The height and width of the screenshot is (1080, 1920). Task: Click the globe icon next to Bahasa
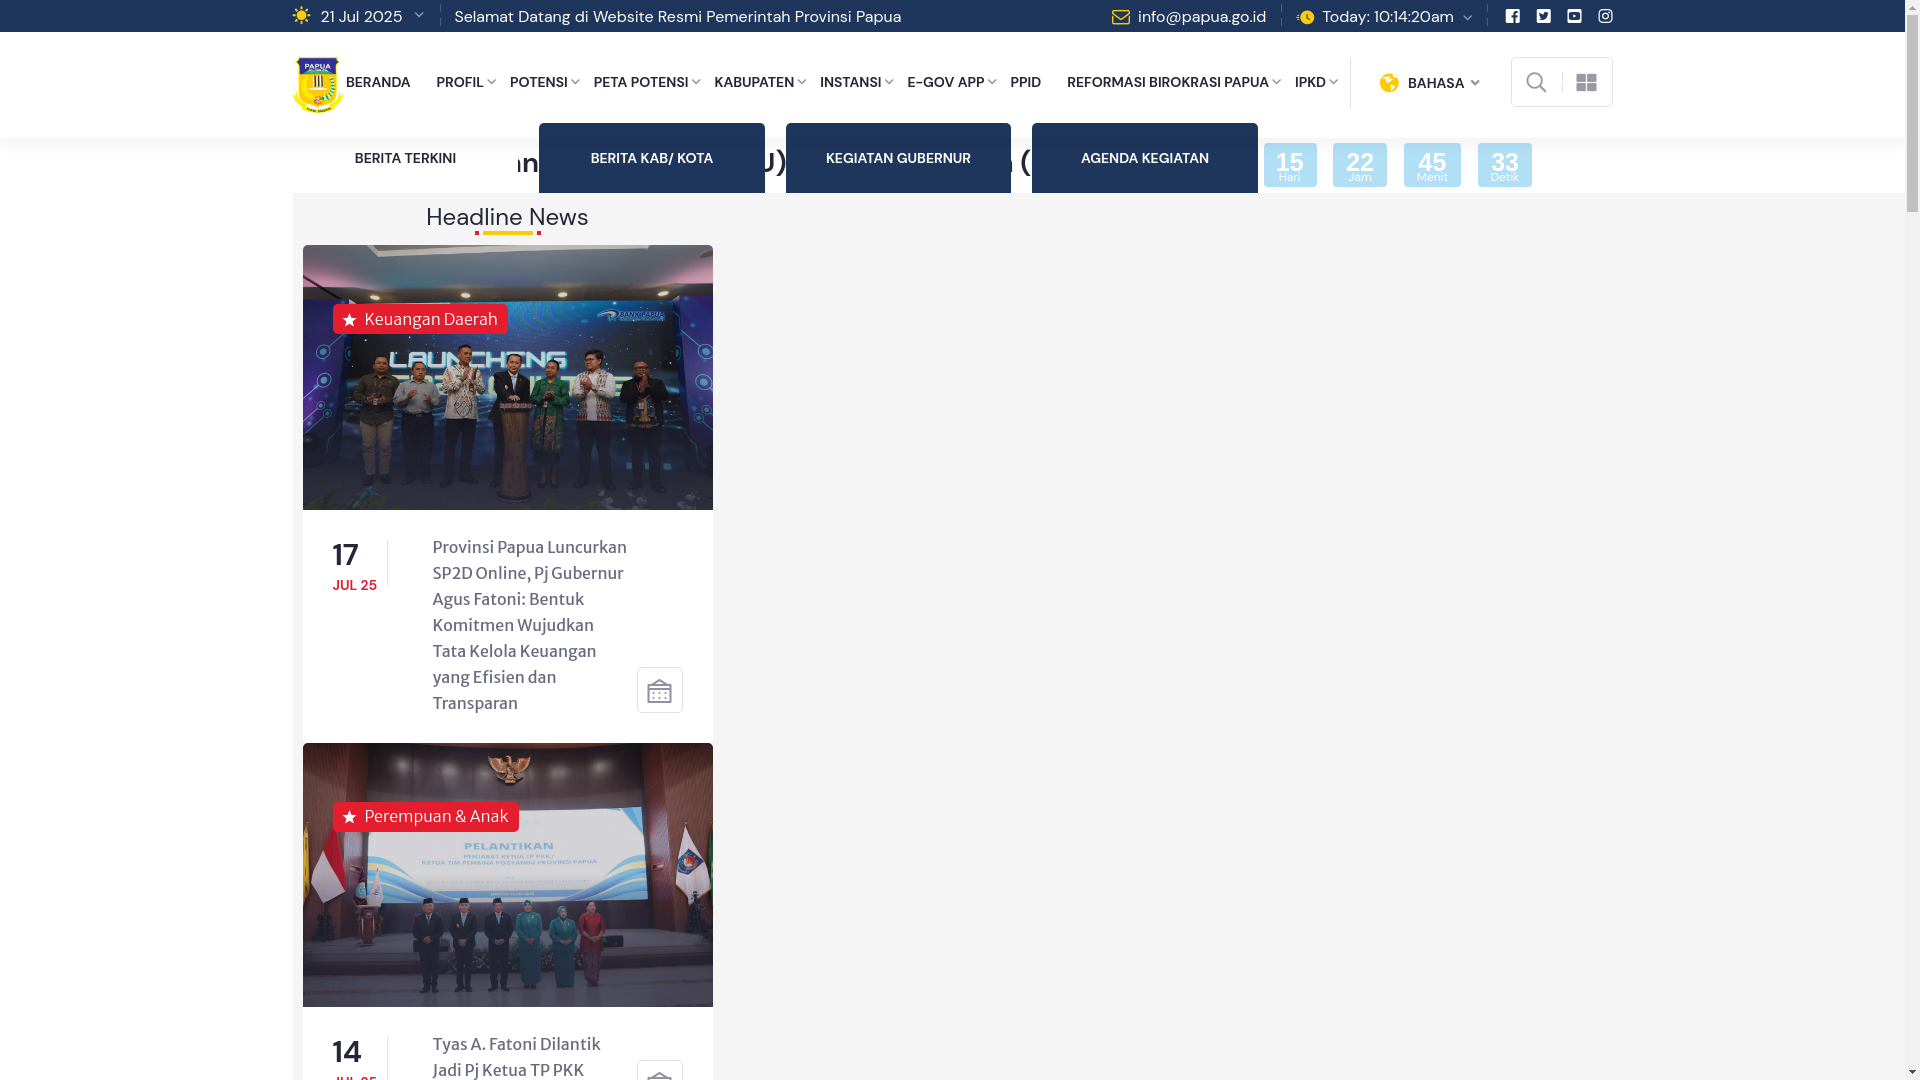(x=1389, y=83)
